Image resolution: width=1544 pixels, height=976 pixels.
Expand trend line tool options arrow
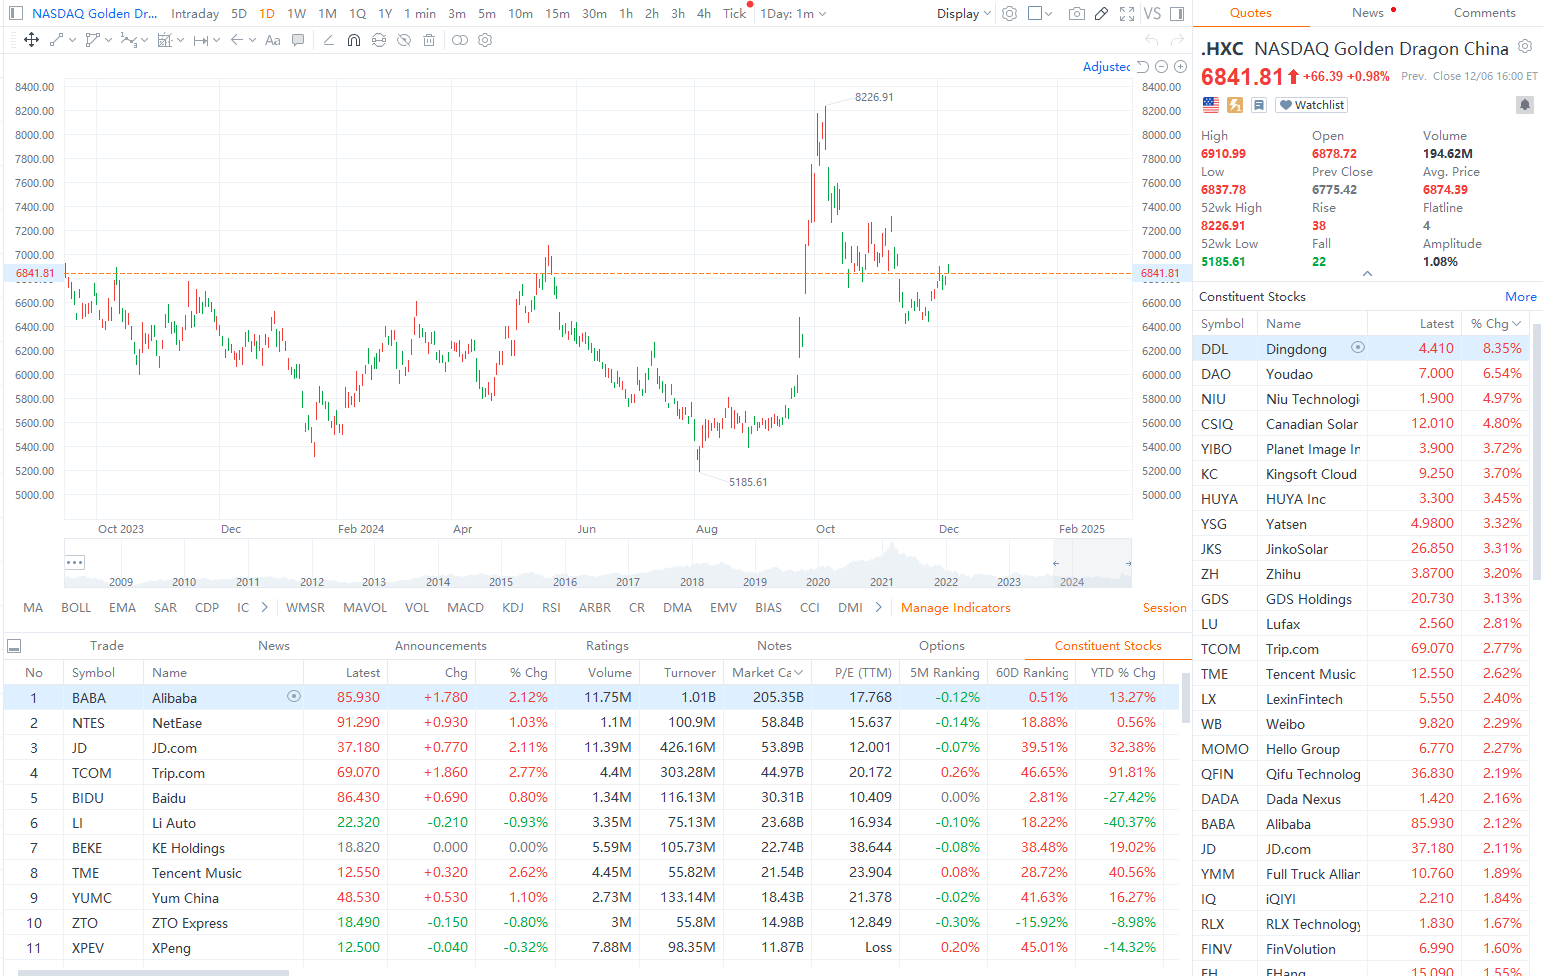(x=73, y=40)
